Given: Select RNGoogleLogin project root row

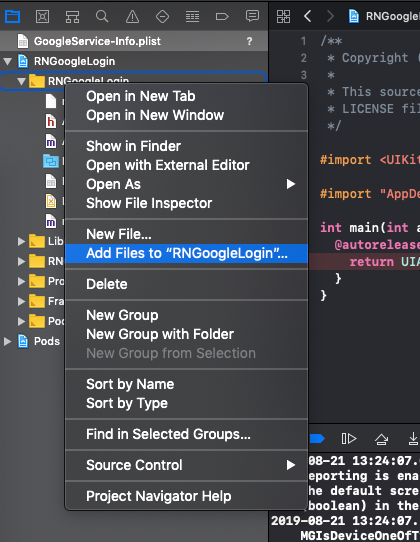Looking at the screenshot, I should click(134, 62).
